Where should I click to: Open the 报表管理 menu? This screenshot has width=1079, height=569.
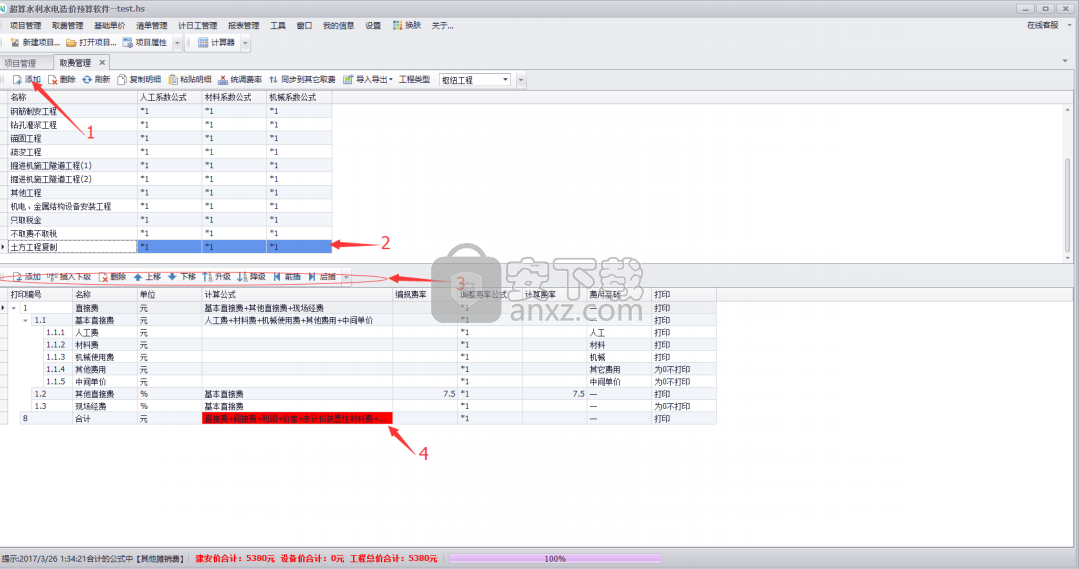click(x=244, y=25)
